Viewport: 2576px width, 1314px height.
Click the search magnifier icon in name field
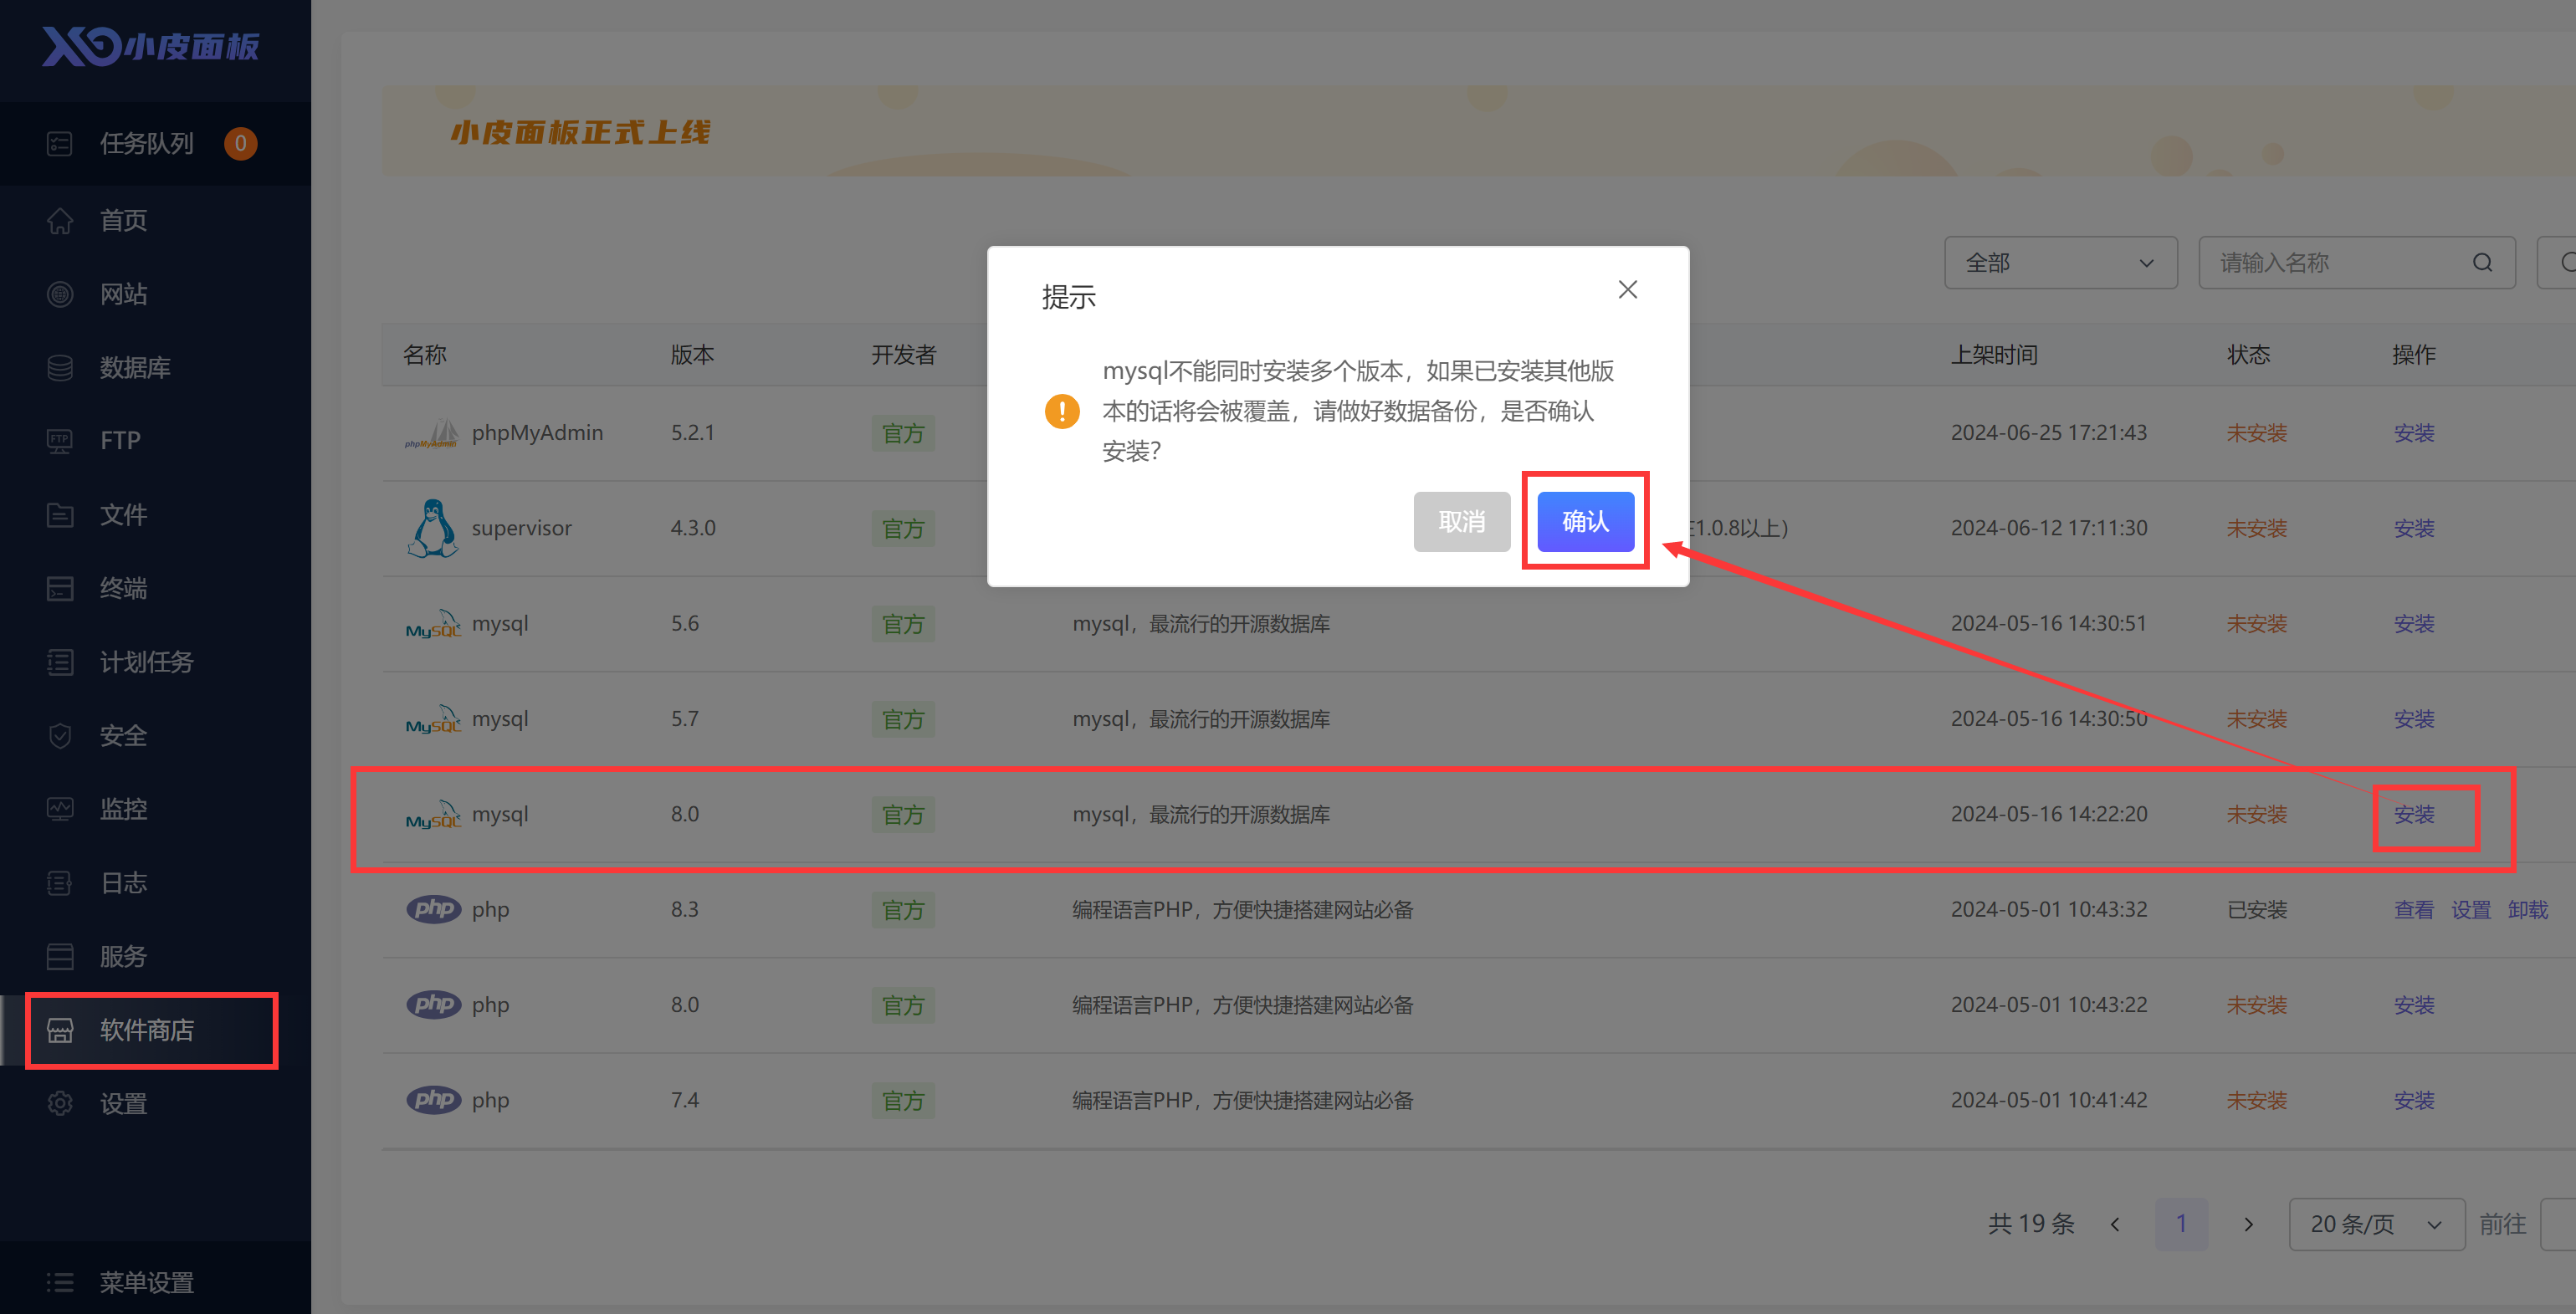[x=2482, y=263]
